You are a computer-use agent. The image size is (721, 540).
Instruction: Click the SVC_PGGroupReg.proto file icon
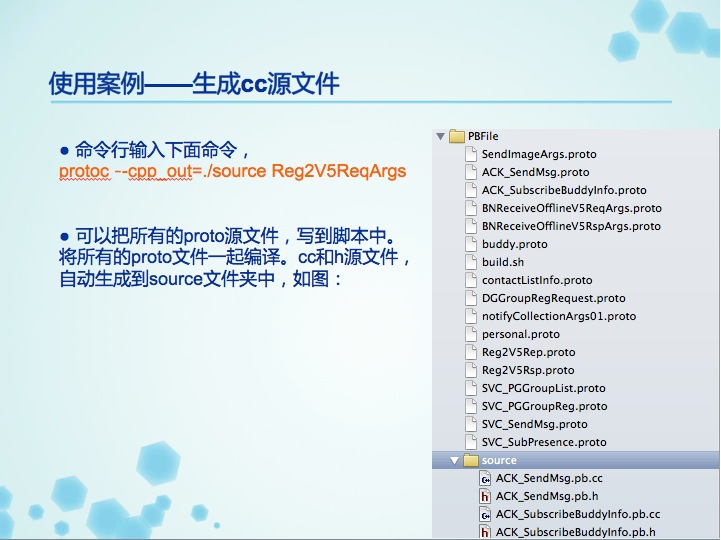coord(471,406)
